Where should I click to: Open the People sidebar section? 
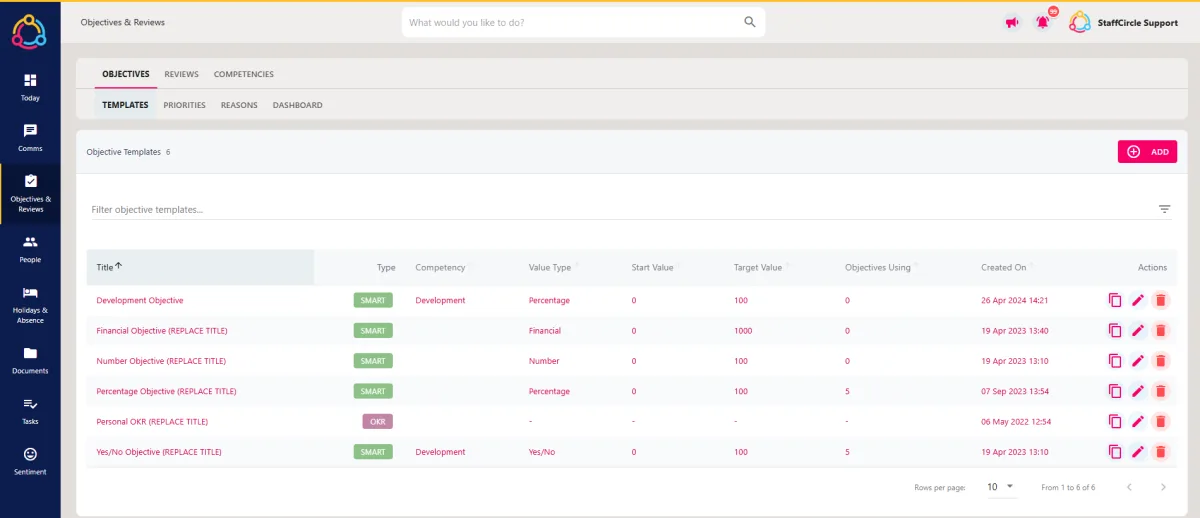(x=30, y=249)
